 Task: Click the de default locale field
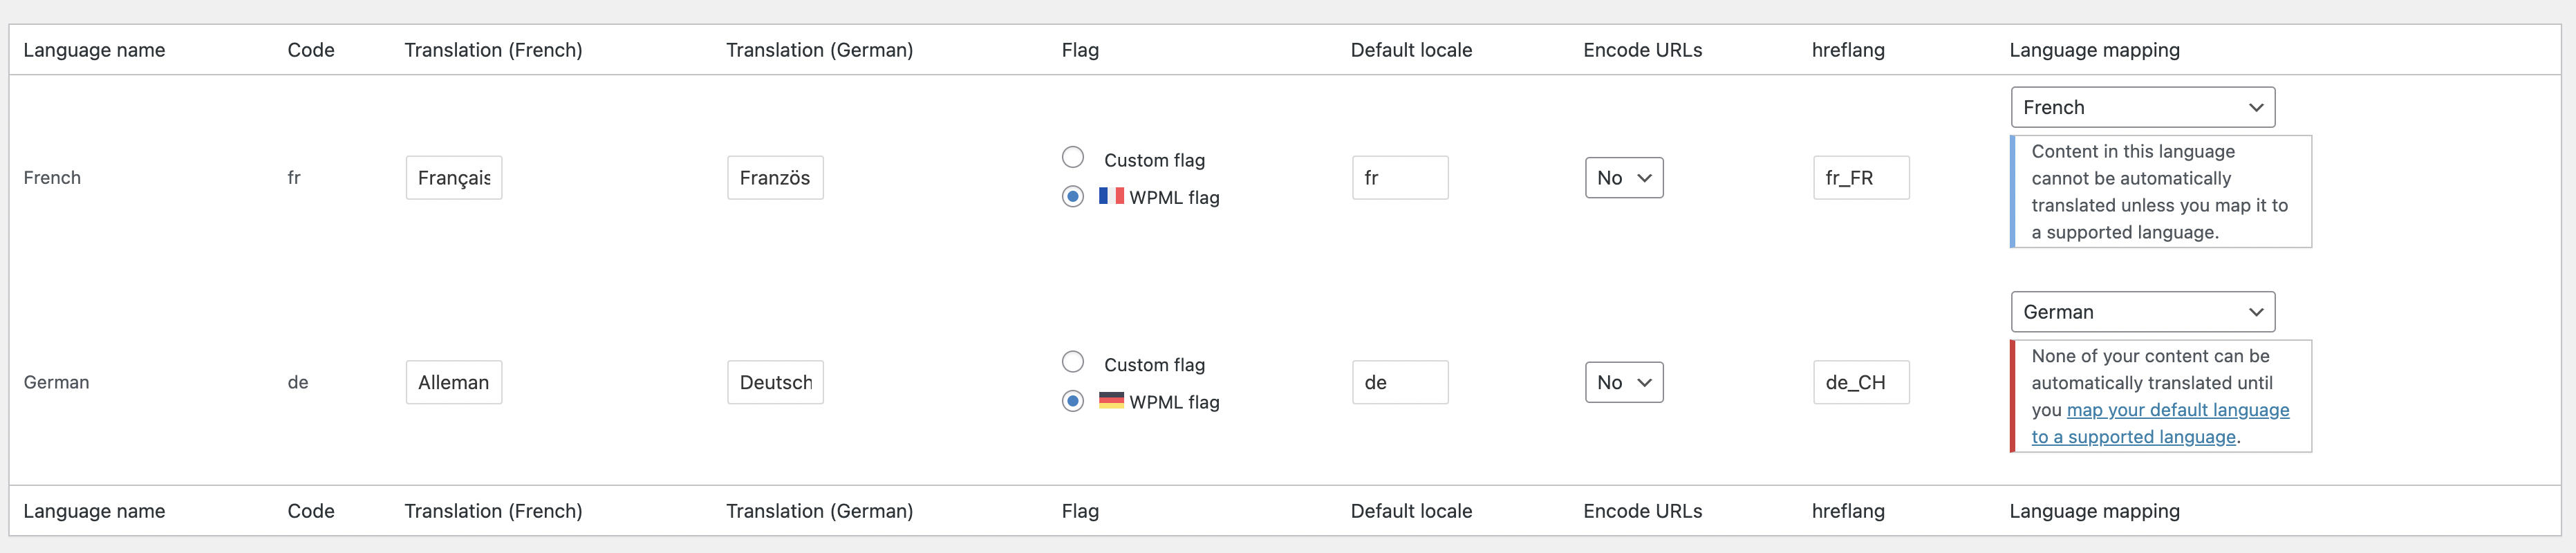[x=1400, y=382]
